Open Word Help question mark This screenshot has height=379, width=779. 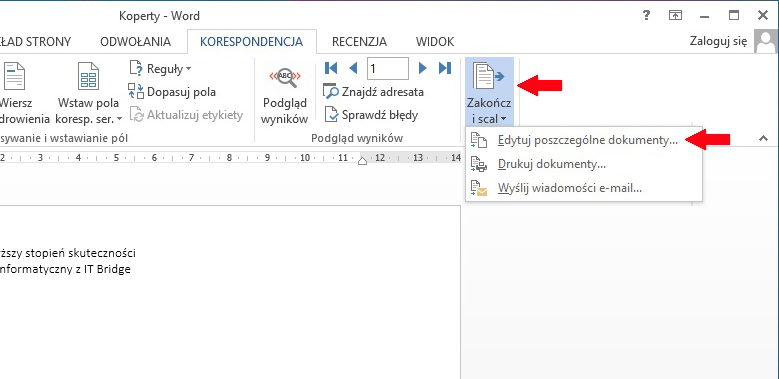[646, 16]
